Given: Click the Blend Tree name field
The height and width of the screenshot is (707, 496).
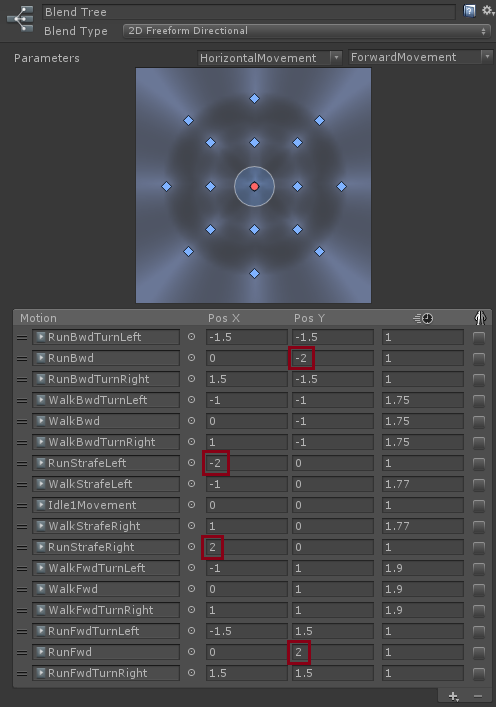Looking at the screenshot, I should tap(248, 12).
